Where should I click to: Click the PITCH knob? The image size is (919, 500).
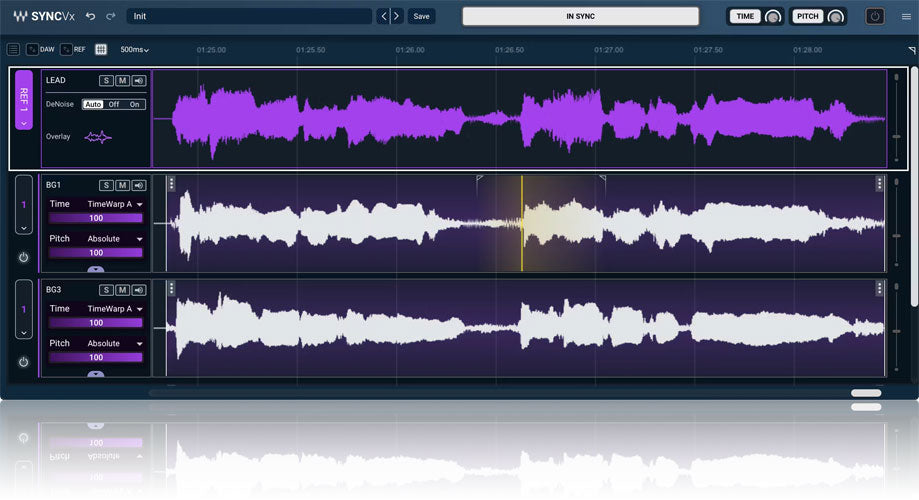tap(836, 17)
